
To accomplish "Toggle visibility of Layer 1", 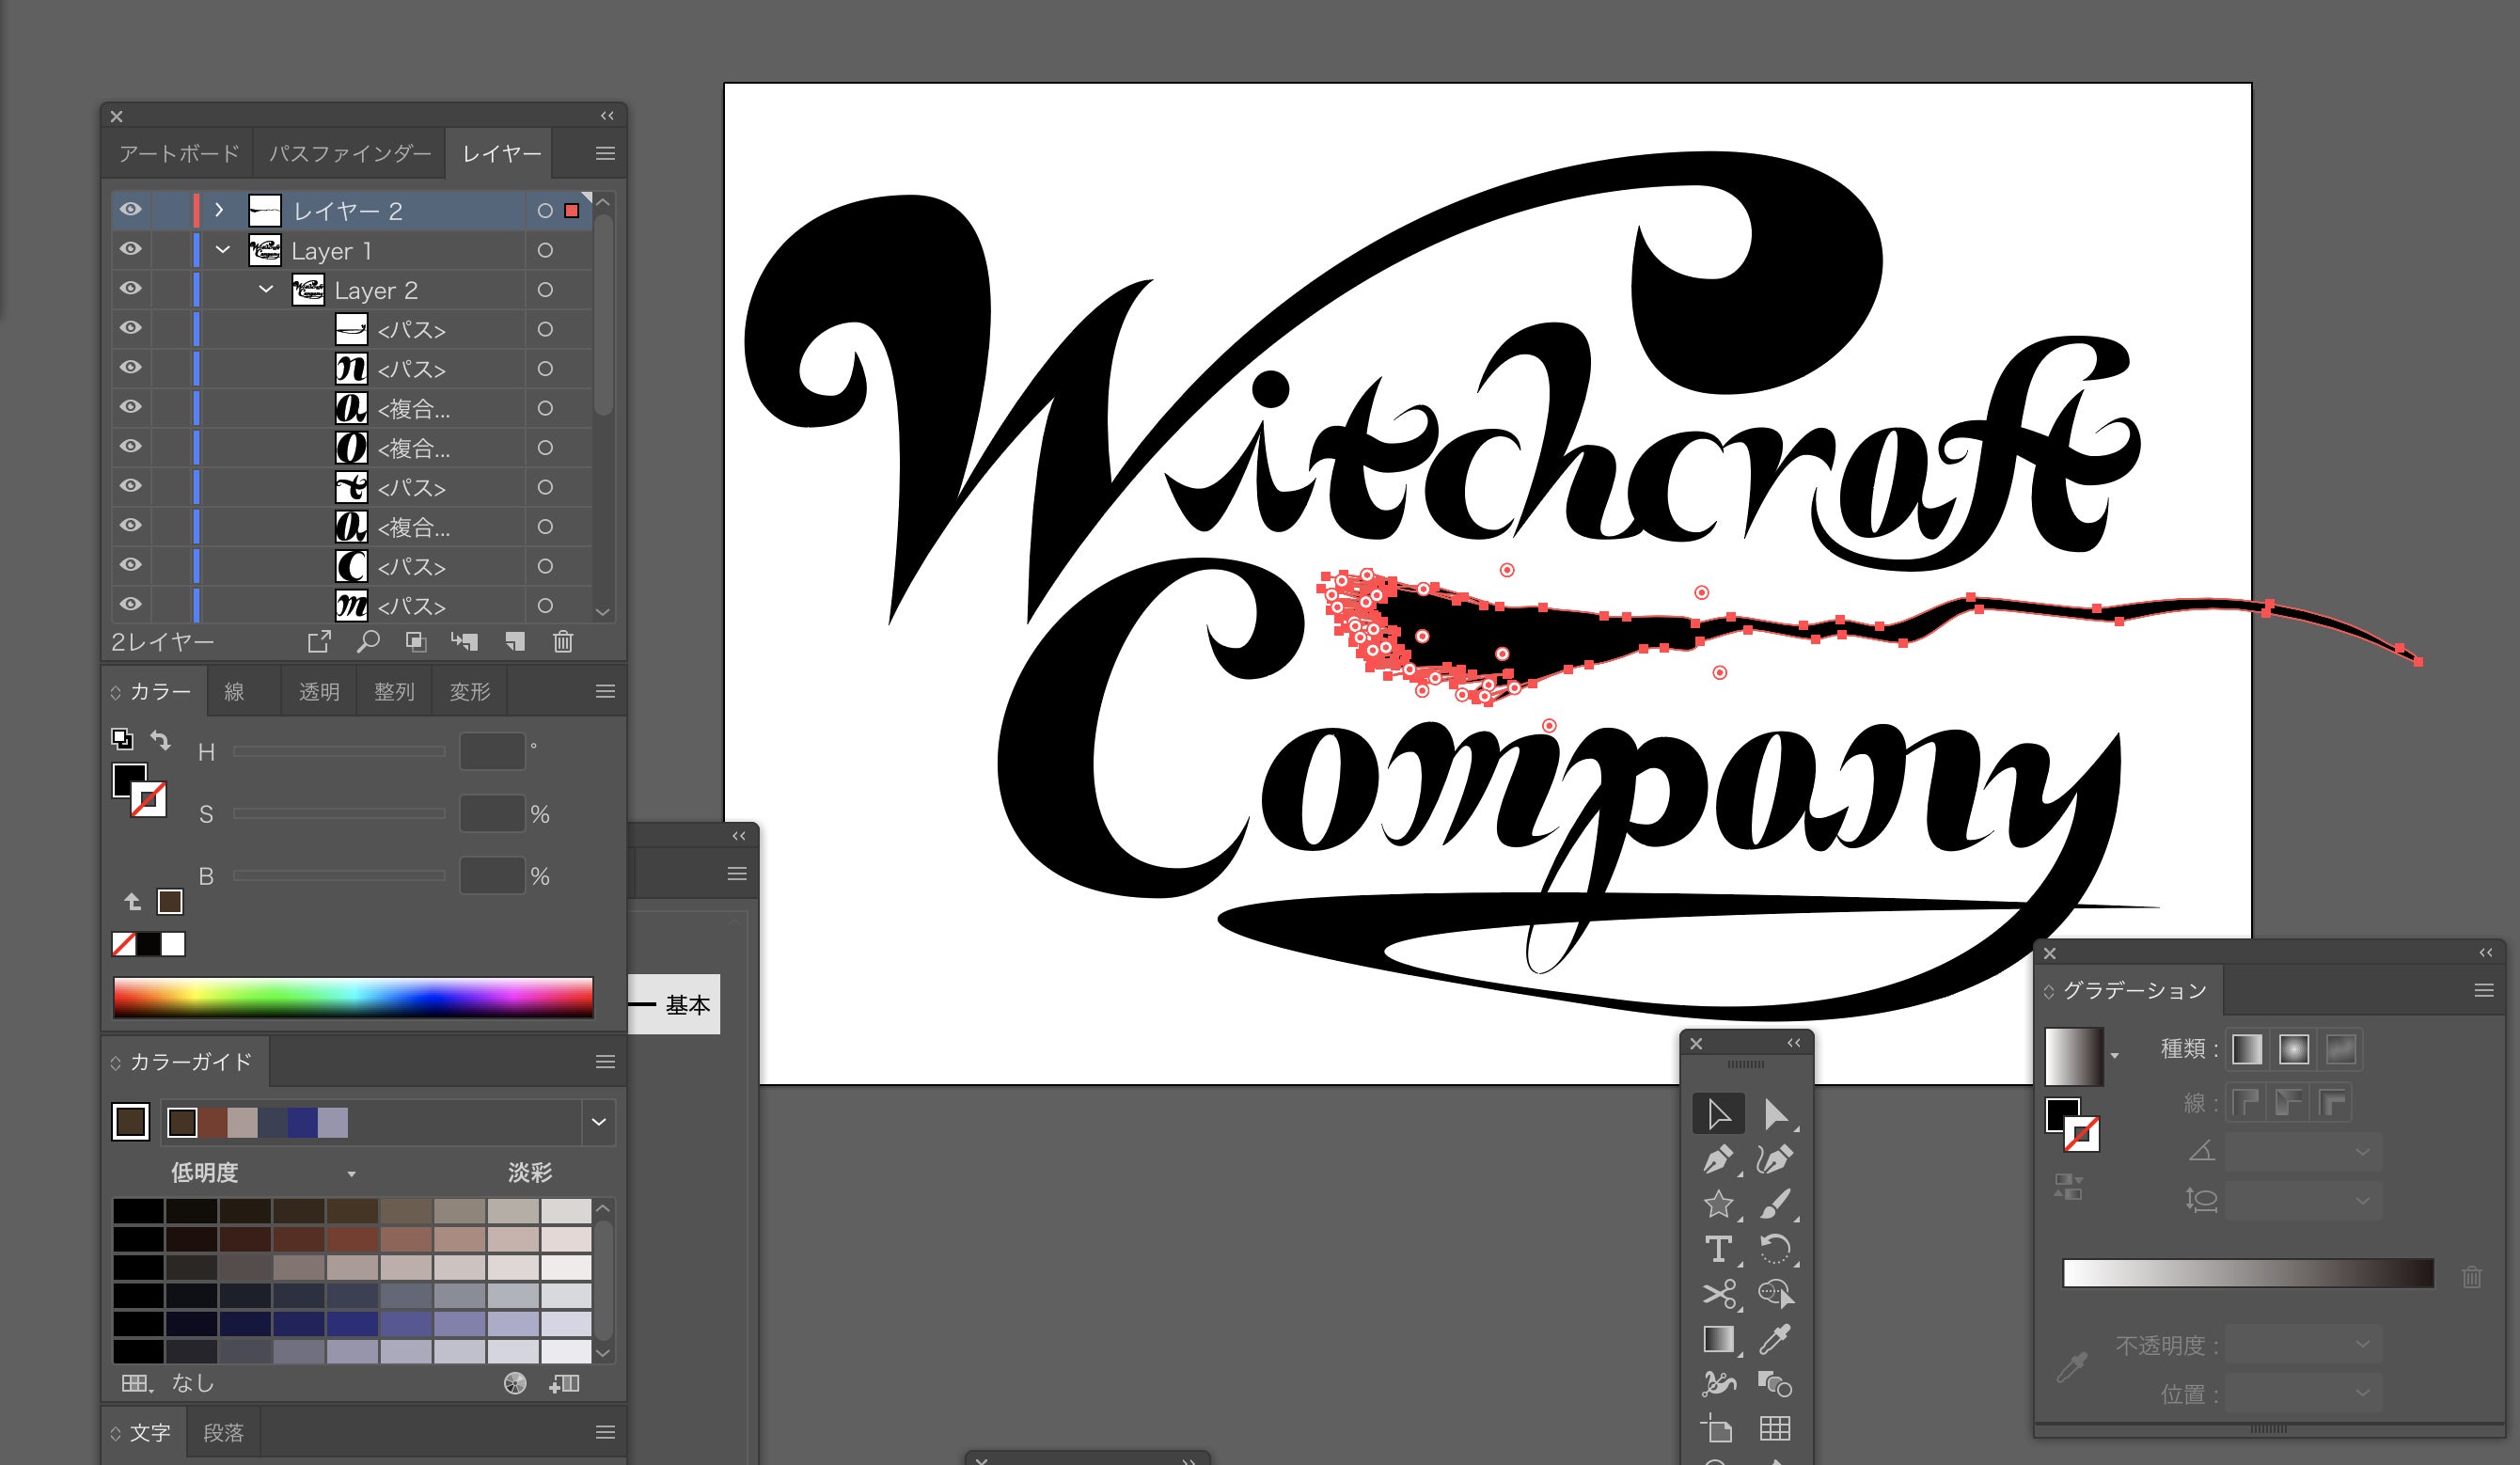I will [130, 250].
